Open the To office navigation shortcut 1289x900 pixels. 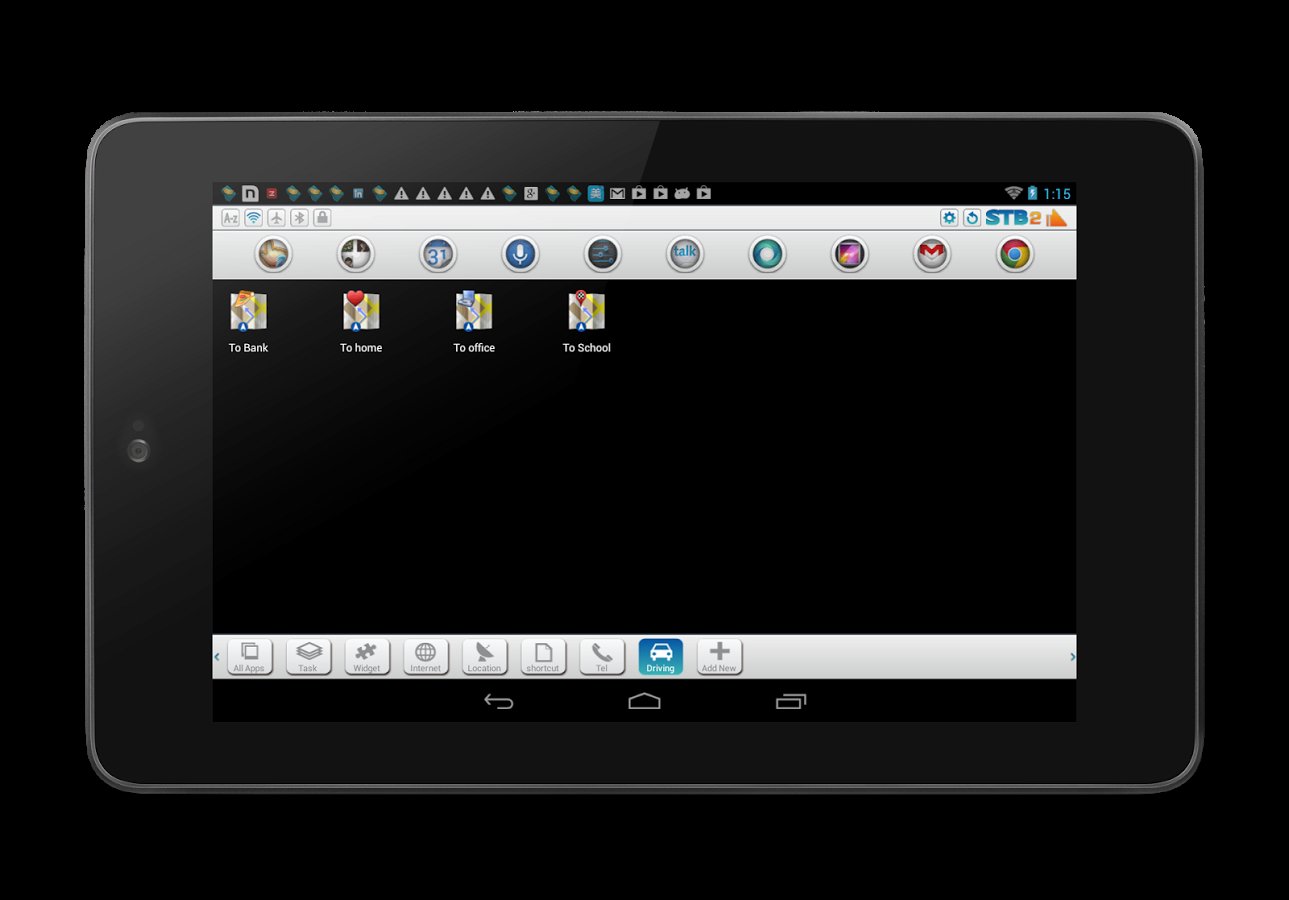[473, 312]
